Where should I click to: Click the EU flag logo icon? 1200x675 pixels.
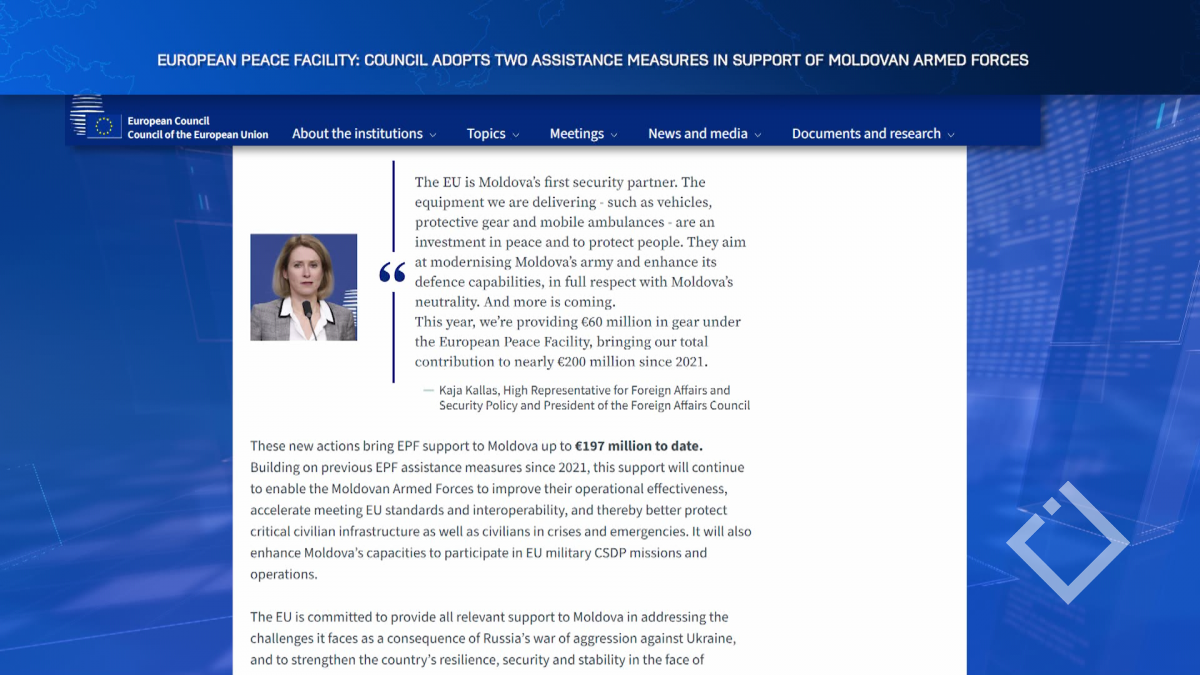click(103, 126)
